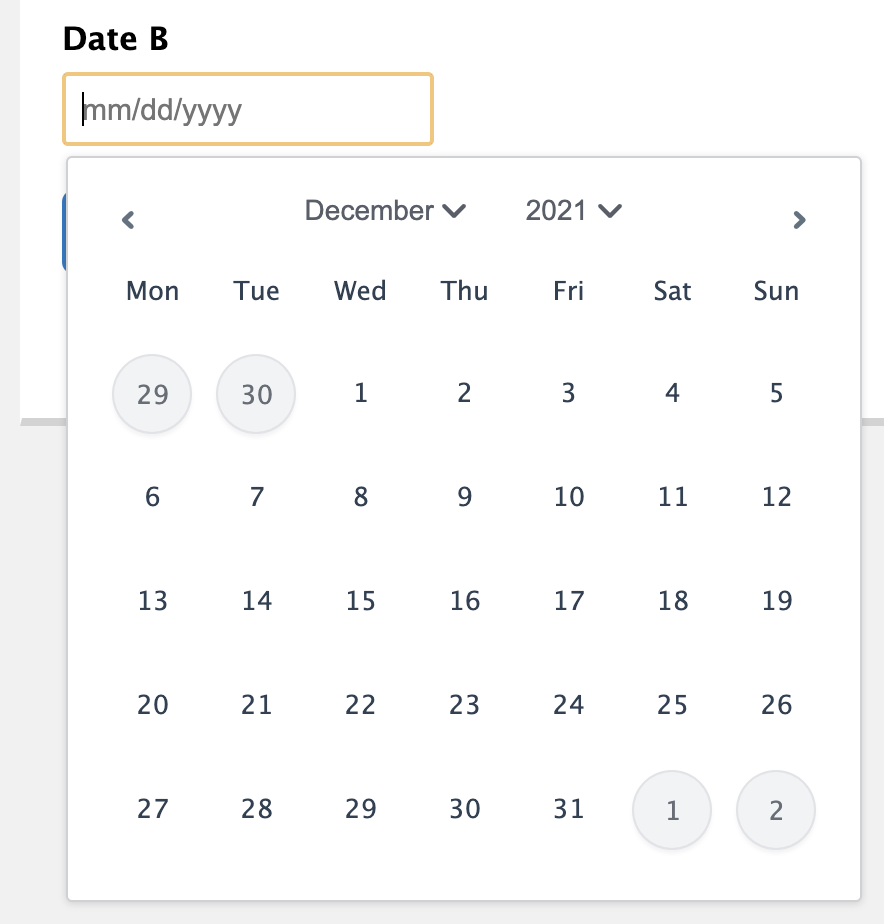Open the December month dropdown
The image size is (884, 924).
385,211
